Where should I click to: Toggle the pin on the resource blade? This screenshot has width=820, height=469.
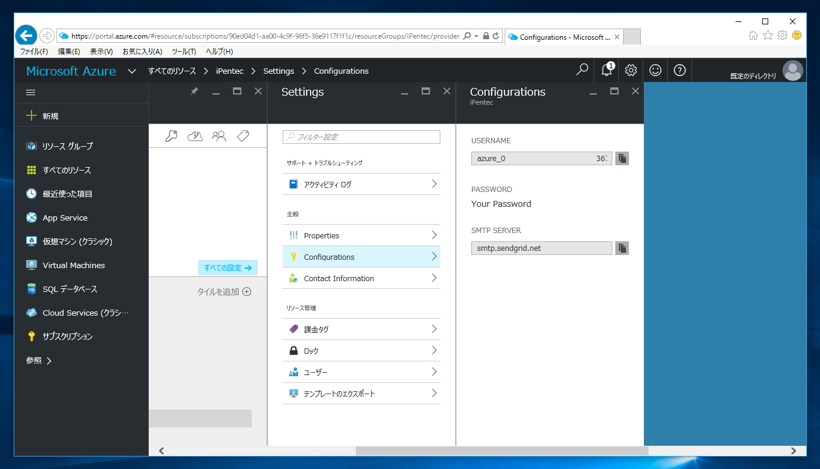coord(195,91)
